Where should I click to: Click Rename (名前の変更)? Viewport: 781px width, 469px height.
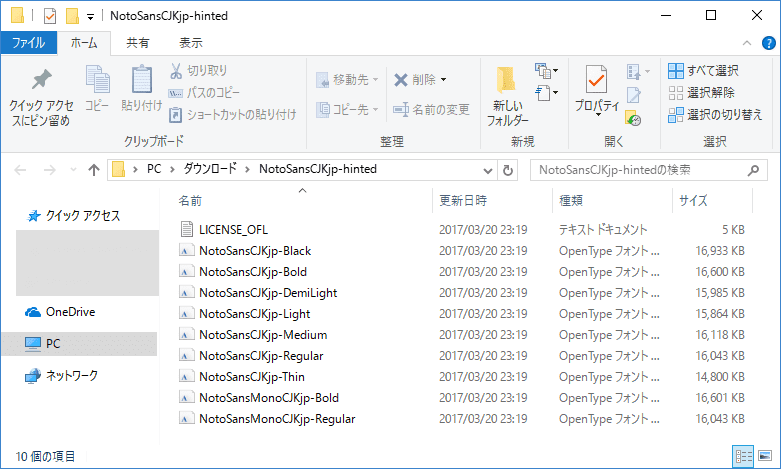tap(431, 110)
